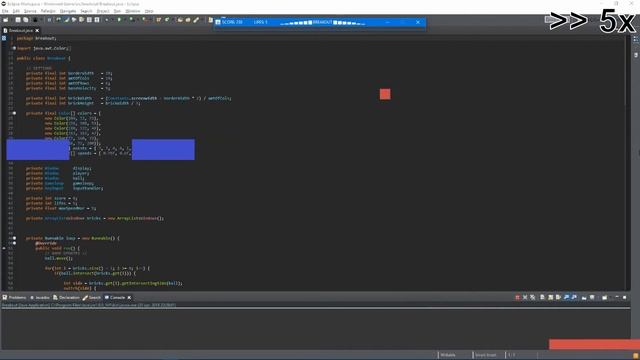Click the Task List icon on right trim
640x360 pixels.
pyautogui.click(x=636, y=55)
